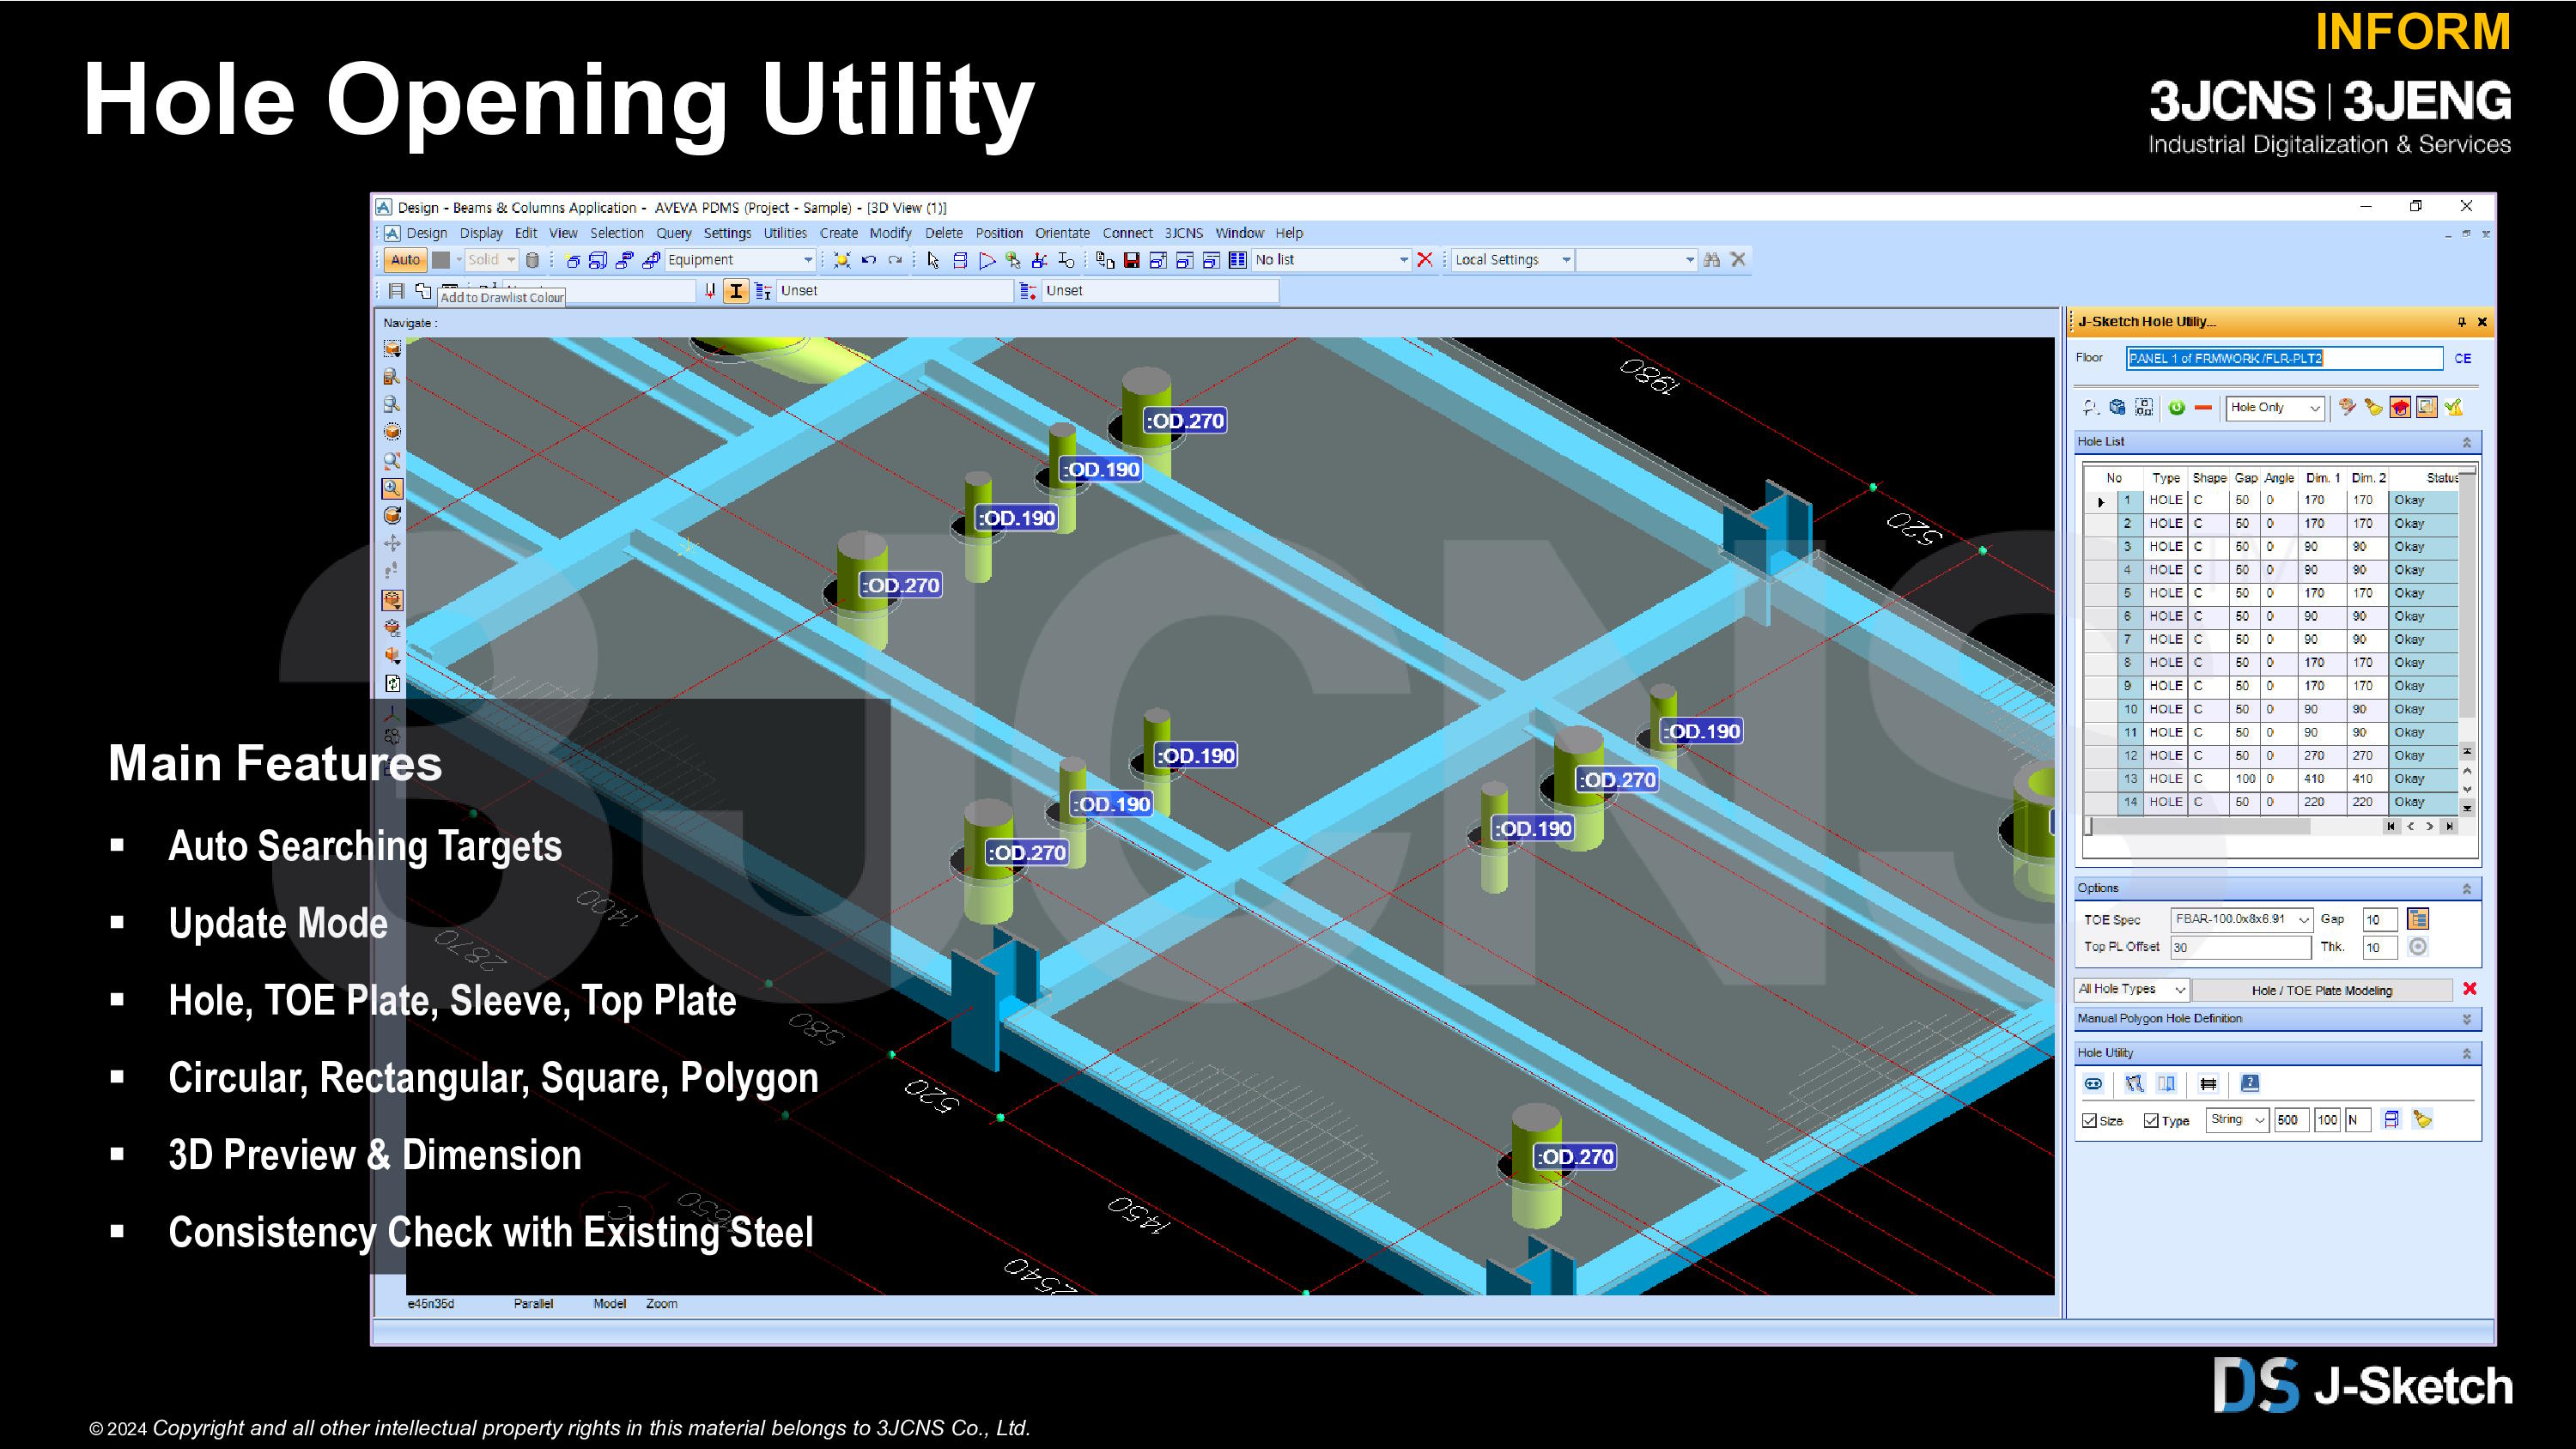Open the Orientate menu
Viewport: 2576px width, 1449px height.
1062,233
